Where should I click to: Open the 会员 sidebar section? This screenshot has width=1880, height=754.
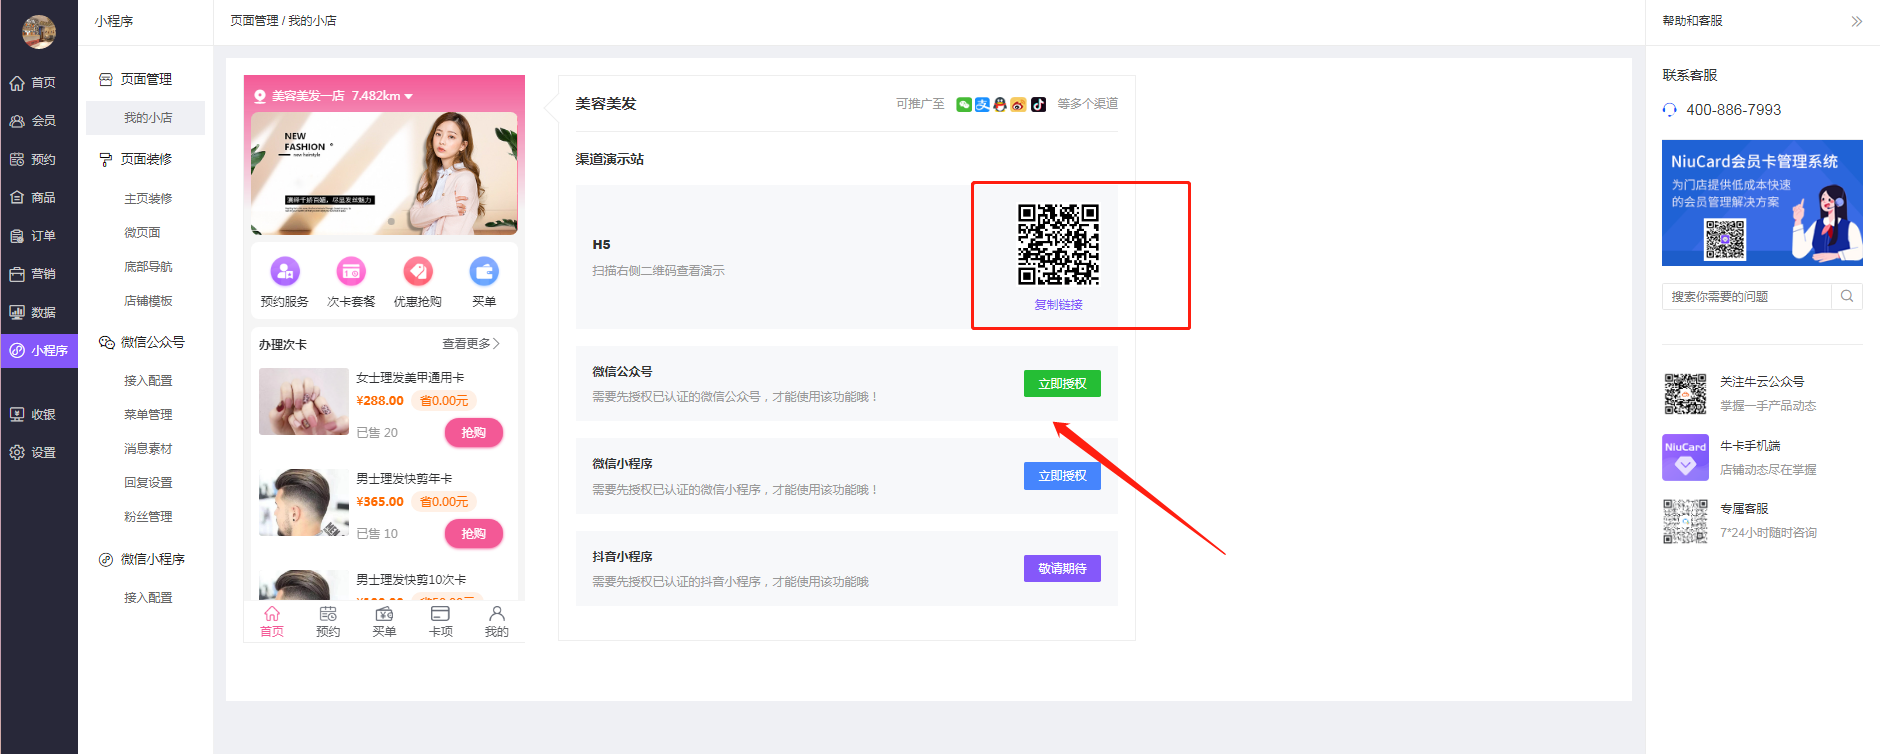click(x=39, y=121)
